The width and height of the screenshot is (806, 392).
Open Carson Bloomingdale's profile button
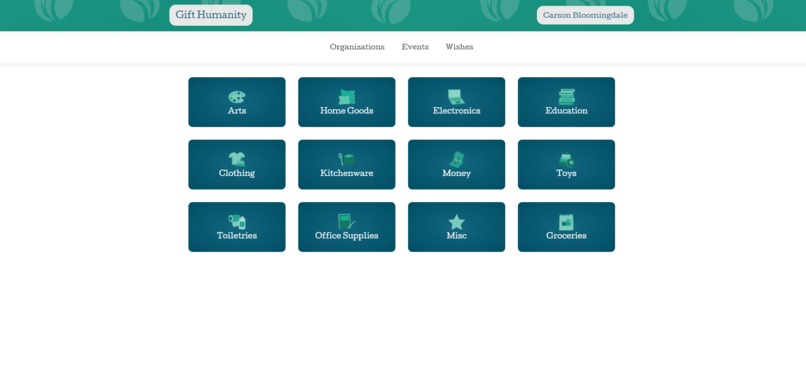585,15
